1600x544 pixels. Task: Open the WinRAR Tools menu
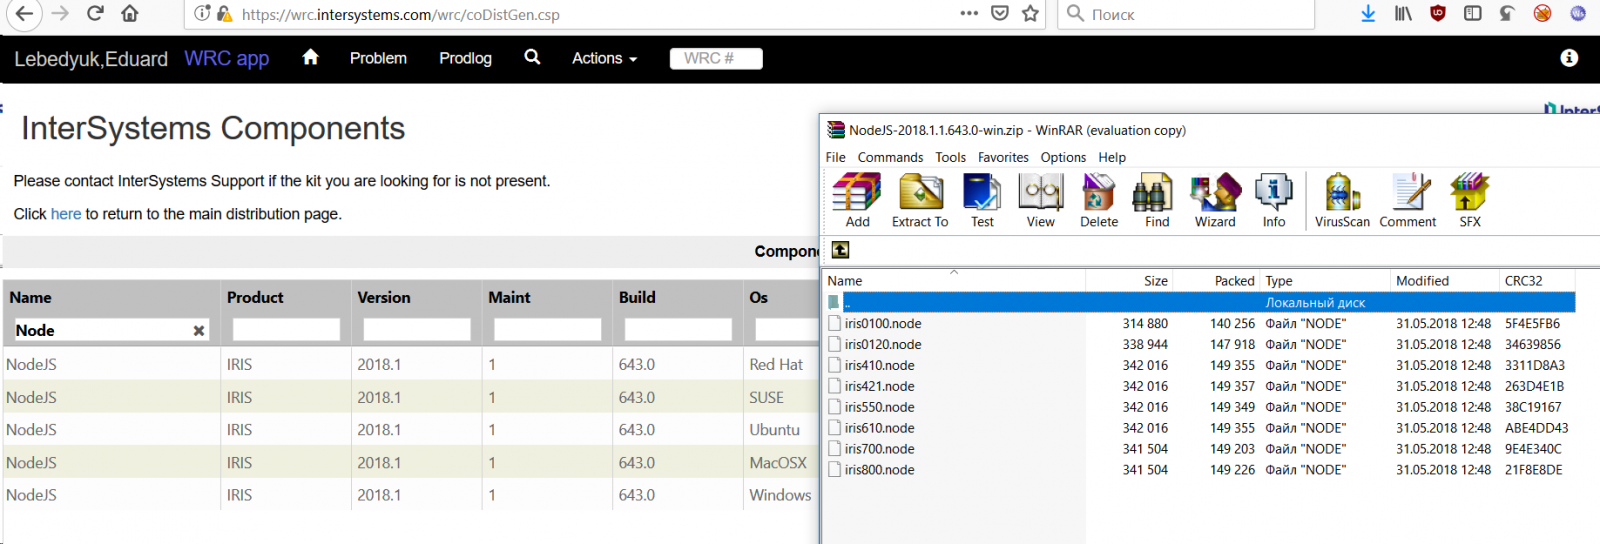950,157
